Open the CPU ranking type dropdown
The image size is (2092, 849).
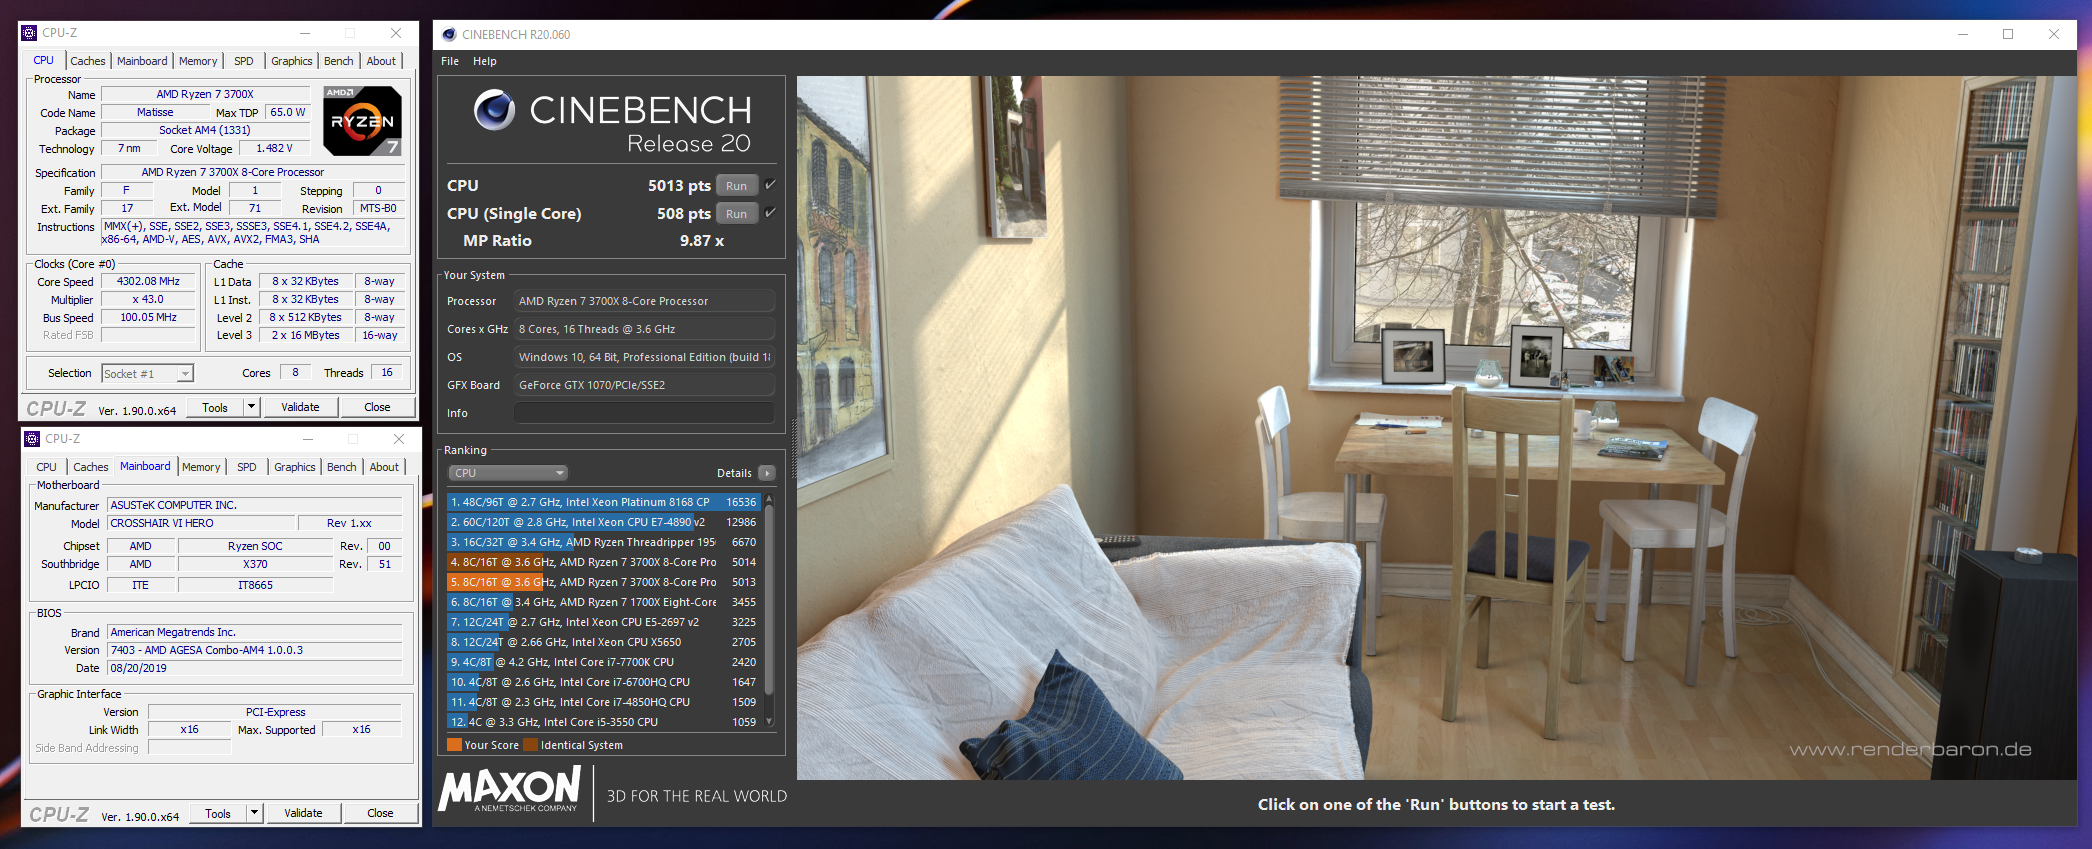[x=508, y=473]
